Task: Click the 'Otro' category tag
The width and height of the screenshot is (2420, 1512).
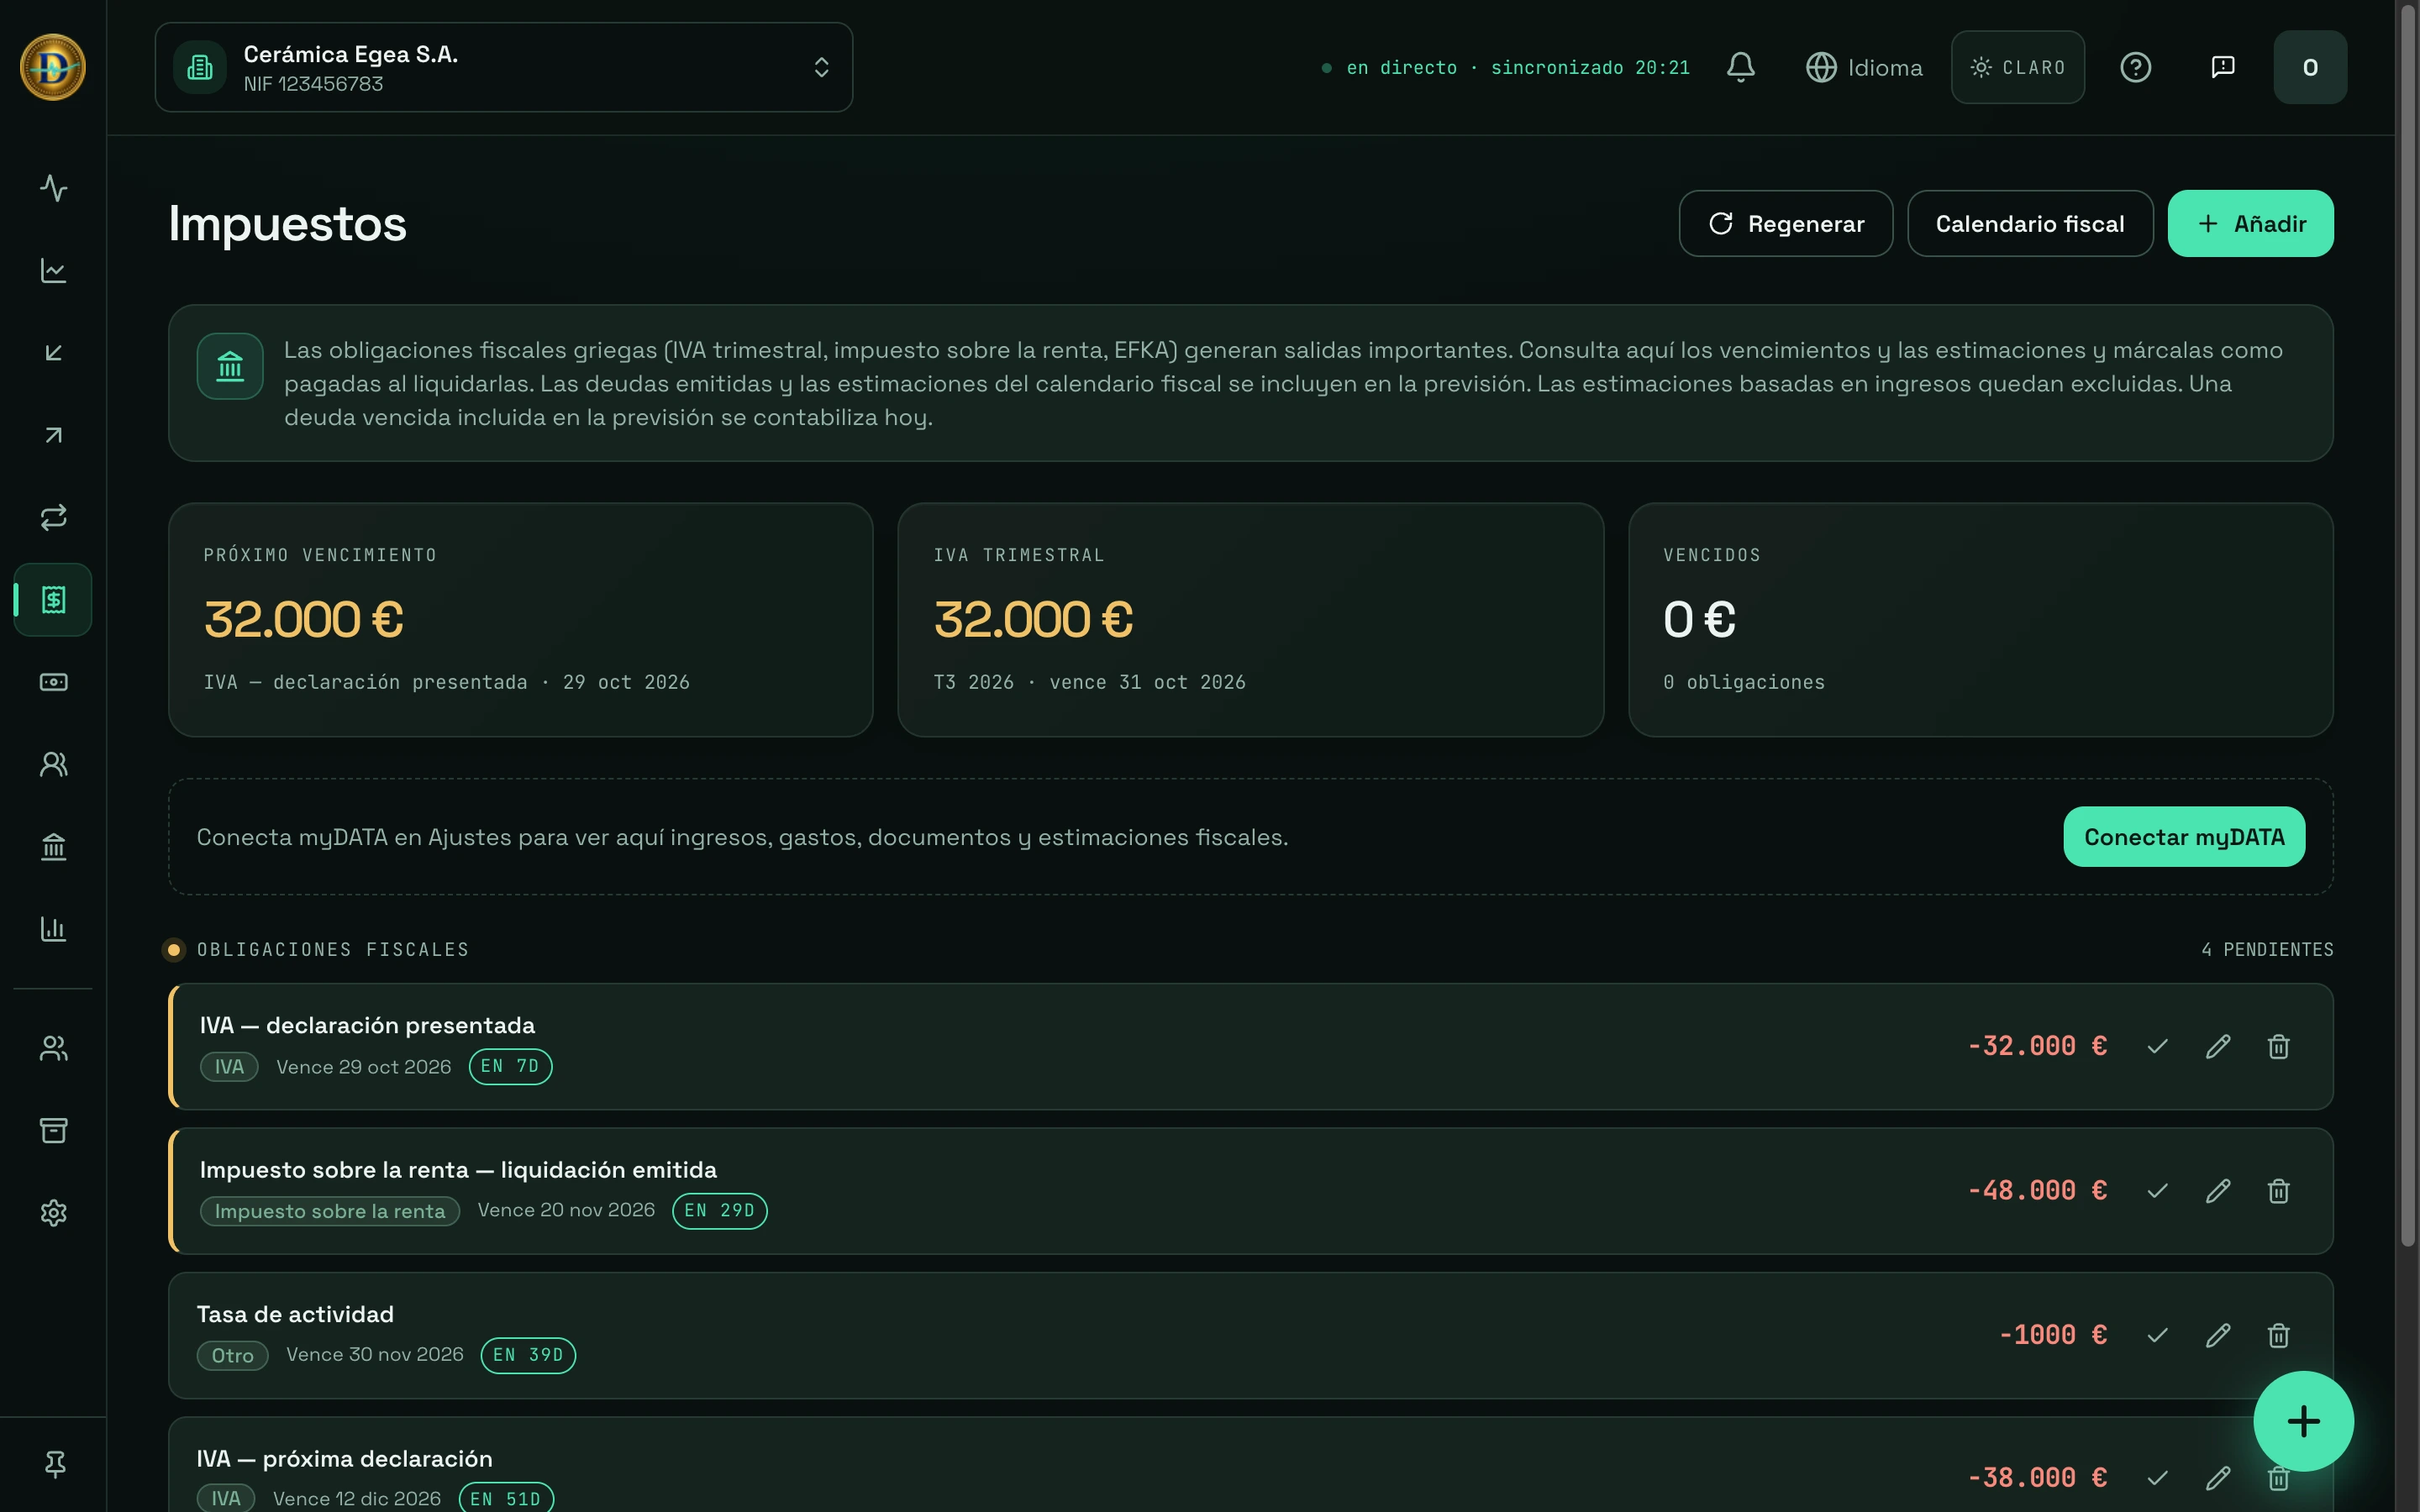Action: tap(232, 1356)
